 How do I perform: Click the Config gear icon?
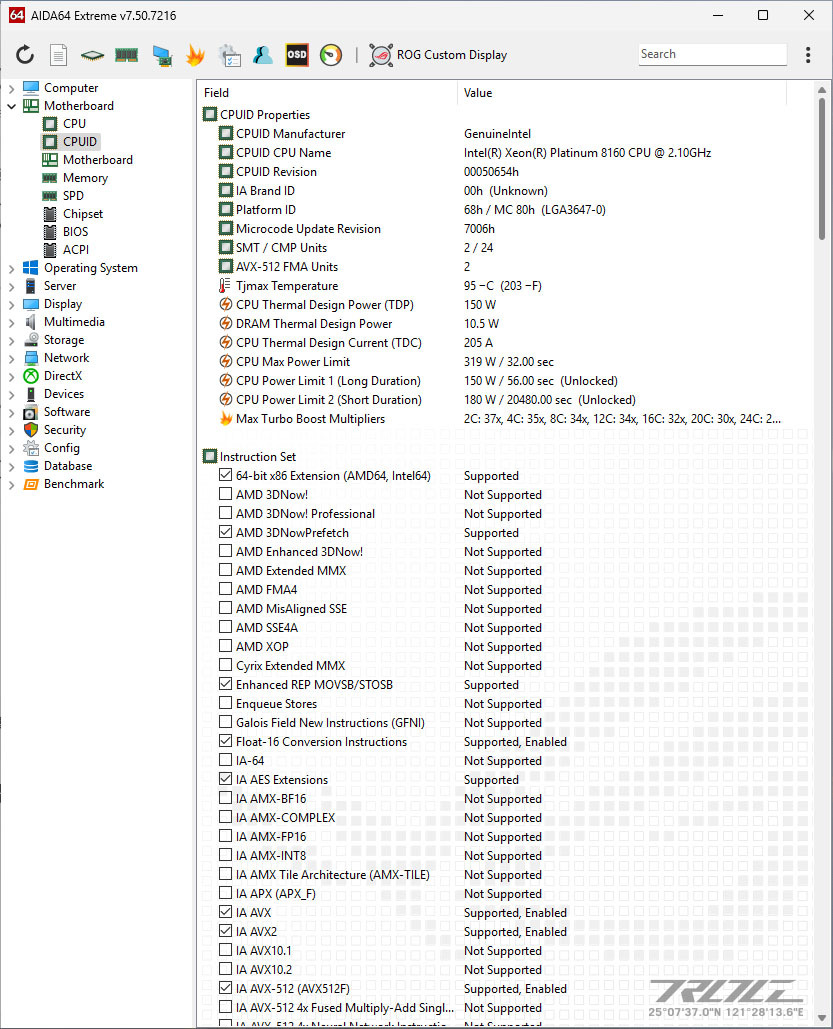tap(31, 448)
